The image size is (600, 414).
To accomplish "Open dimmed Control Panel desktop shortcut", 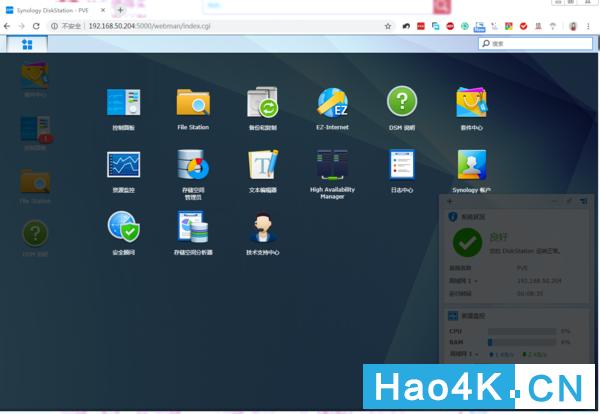I will [36, 129].
